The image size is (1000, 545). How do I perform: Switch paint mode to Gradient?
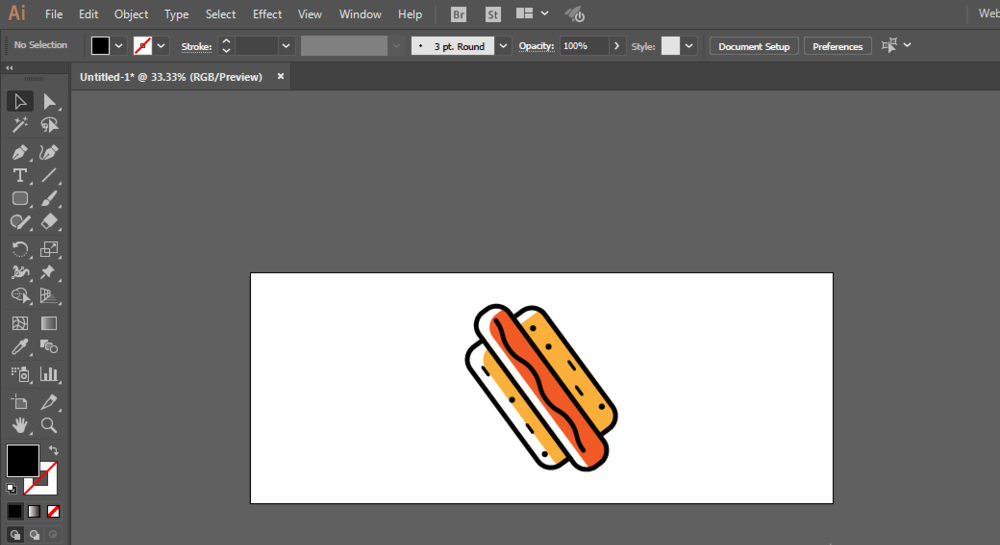34,511
